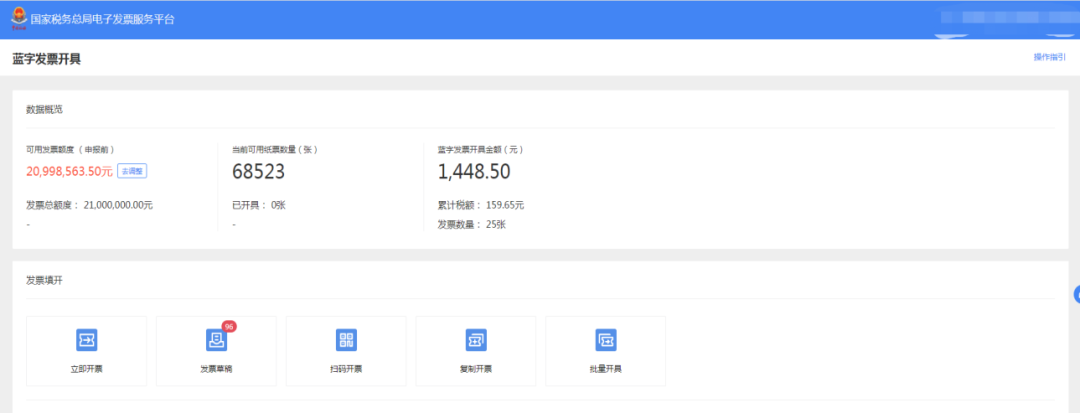Select the 发票填开 section header
The width and height of the screenshot is (1080, 413).
click(x=45, y=280)
